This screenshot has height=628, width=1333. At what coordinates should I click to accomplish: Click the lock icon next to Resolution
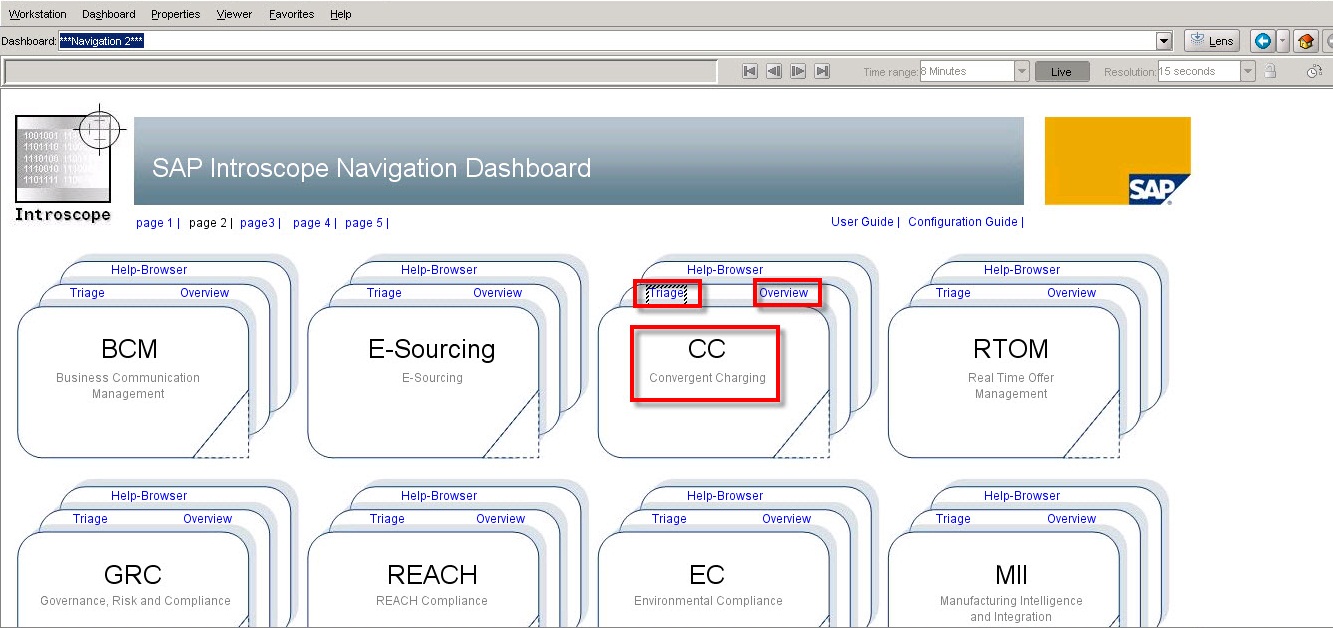(x=1270, y=71)
